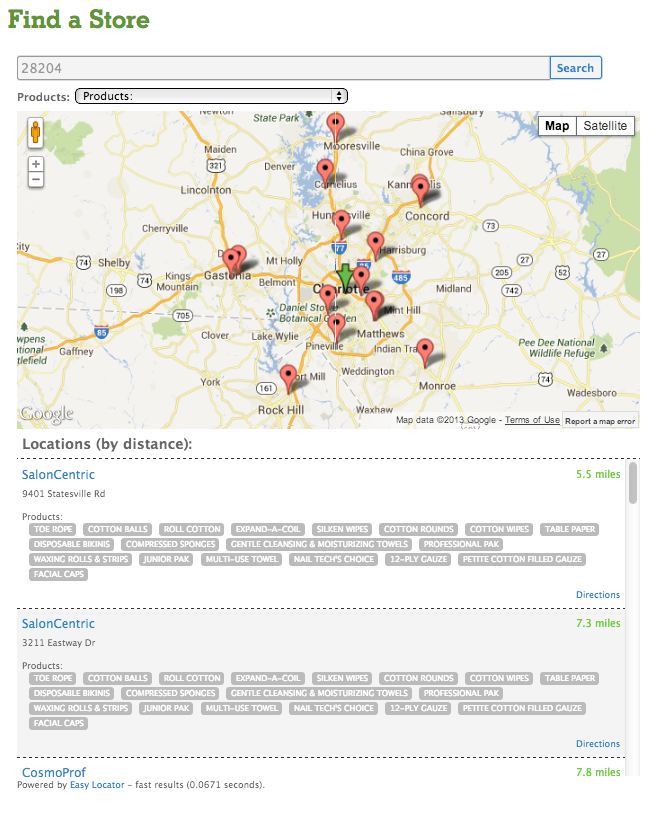Click the green arrow center marker
Viewport: 657px width, 814px height.
345,276
